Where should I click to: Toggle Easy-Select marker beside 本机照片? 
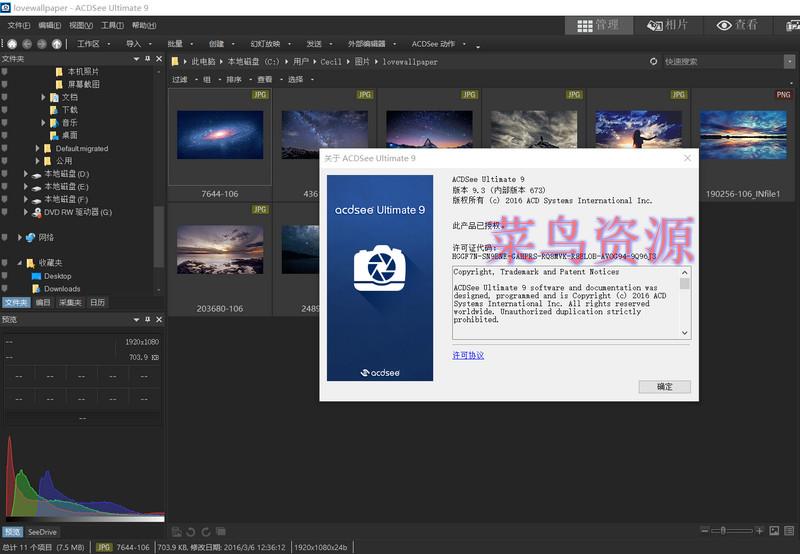[5, 71]
